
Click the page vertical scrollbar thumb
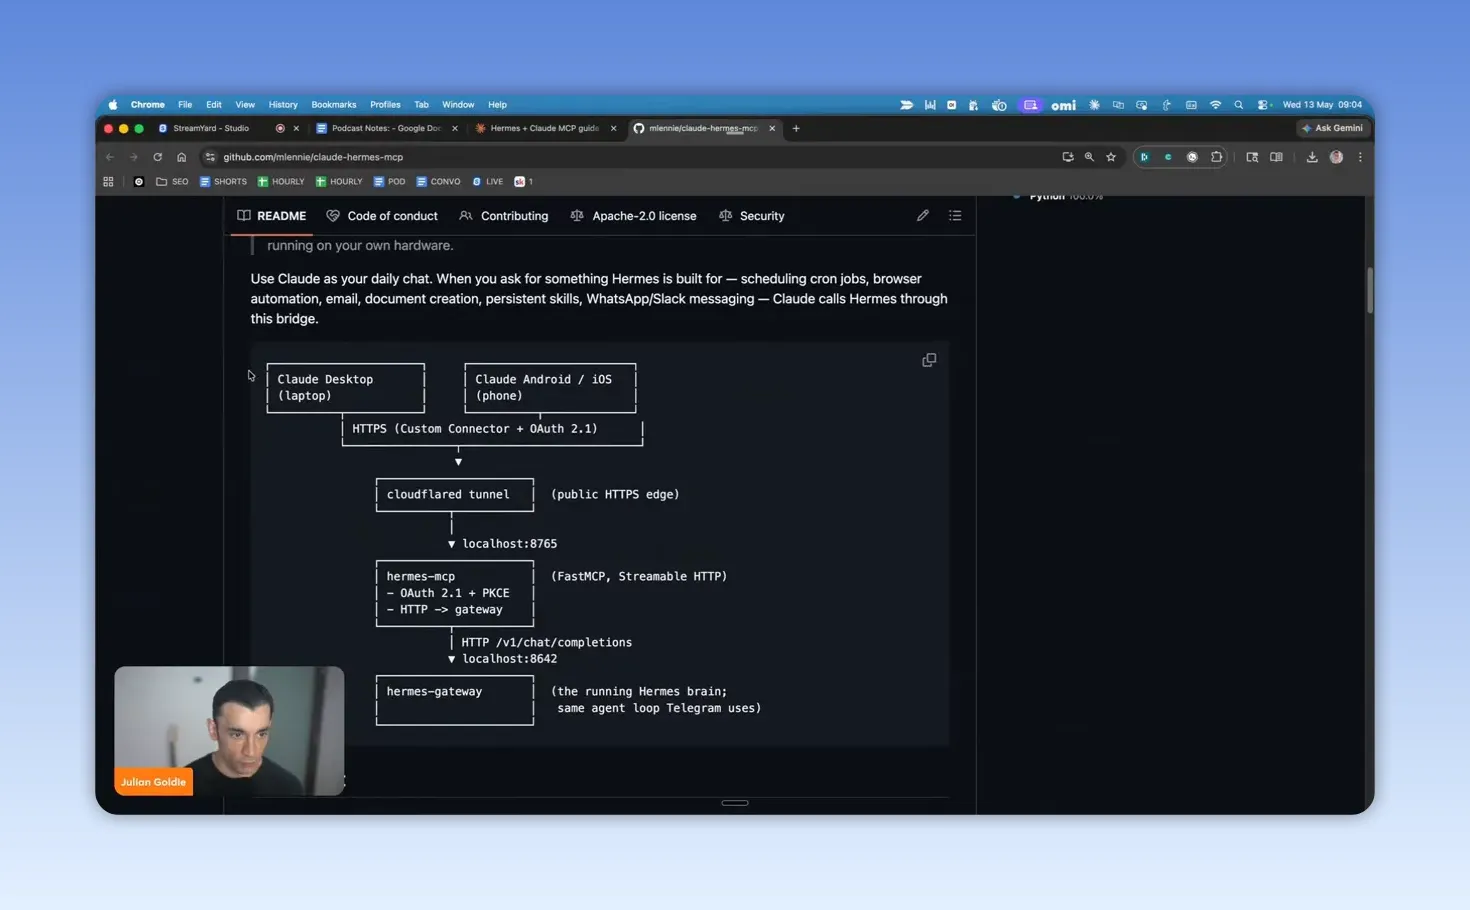pos(1369,290)
